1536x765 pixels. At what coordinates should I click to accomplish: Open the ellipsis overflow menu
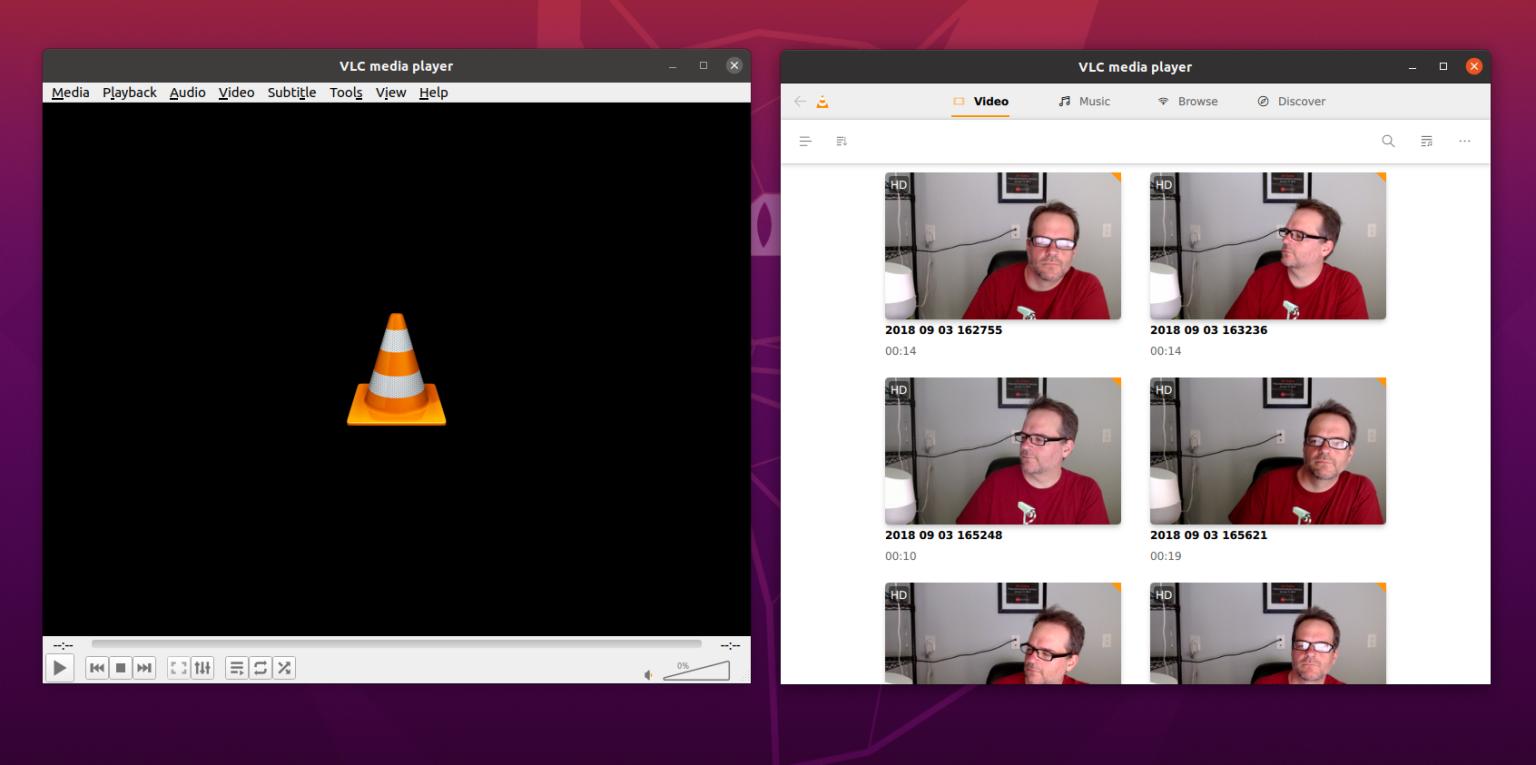tap(1464, 141)
